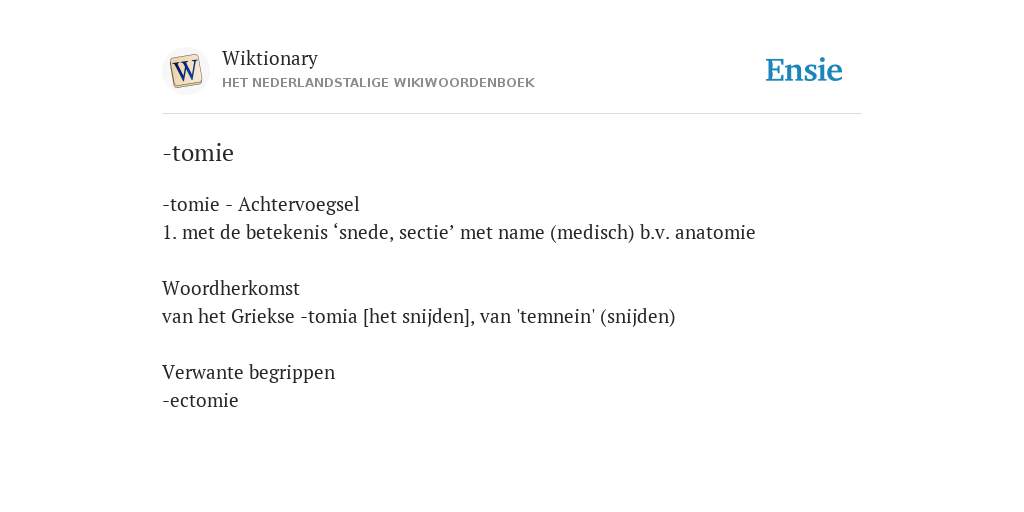Click the word 'anatomie' in the definition
Image resolution: width=1024 pixels, height=512 pixels.
point(715,232)
